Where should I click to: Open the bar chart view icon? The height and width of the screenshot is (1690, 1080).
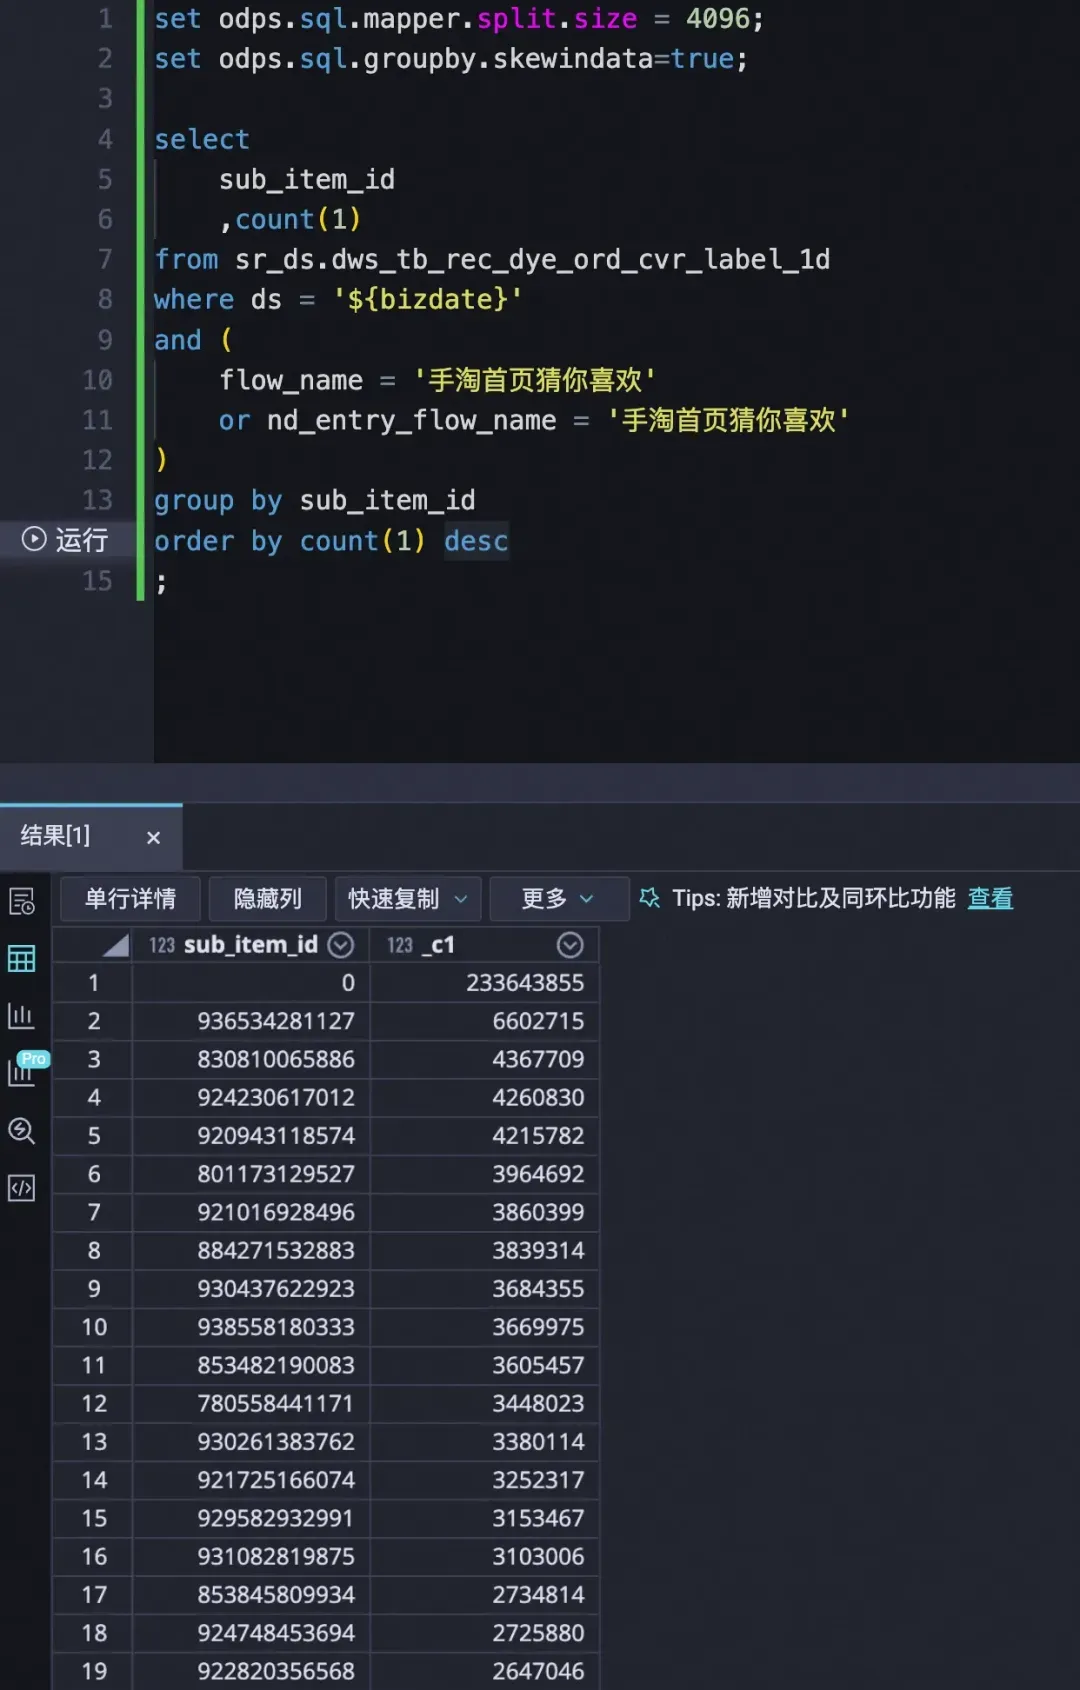[22, 1016]
